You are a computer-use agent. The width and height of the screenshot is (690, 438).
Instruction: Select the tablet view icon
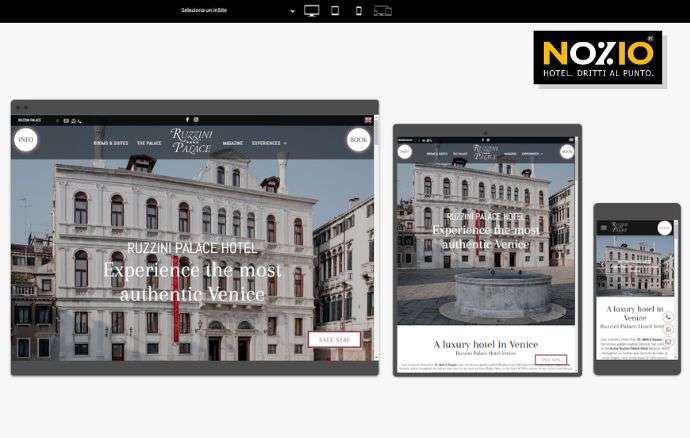pos(335,11)
